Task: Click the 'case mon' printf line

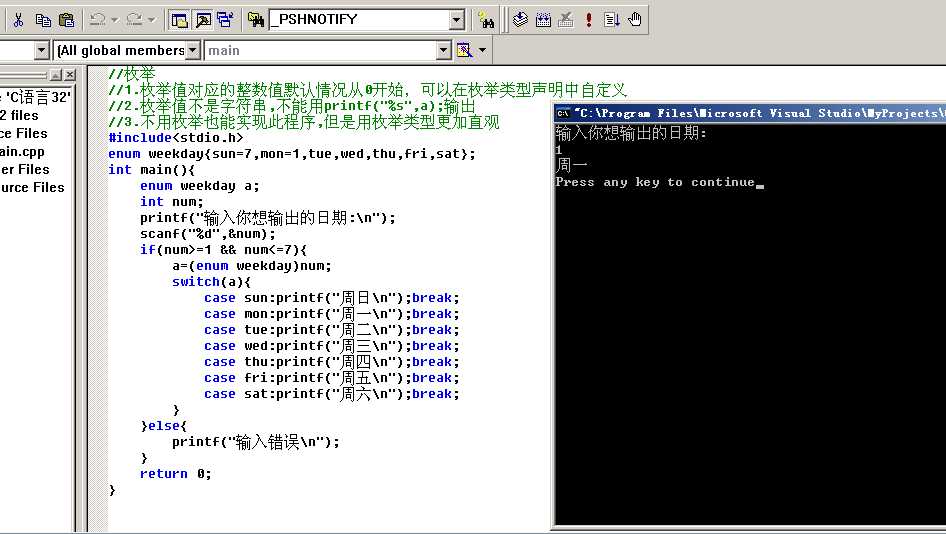Action: pyautogui.click(x=332, y=313)
